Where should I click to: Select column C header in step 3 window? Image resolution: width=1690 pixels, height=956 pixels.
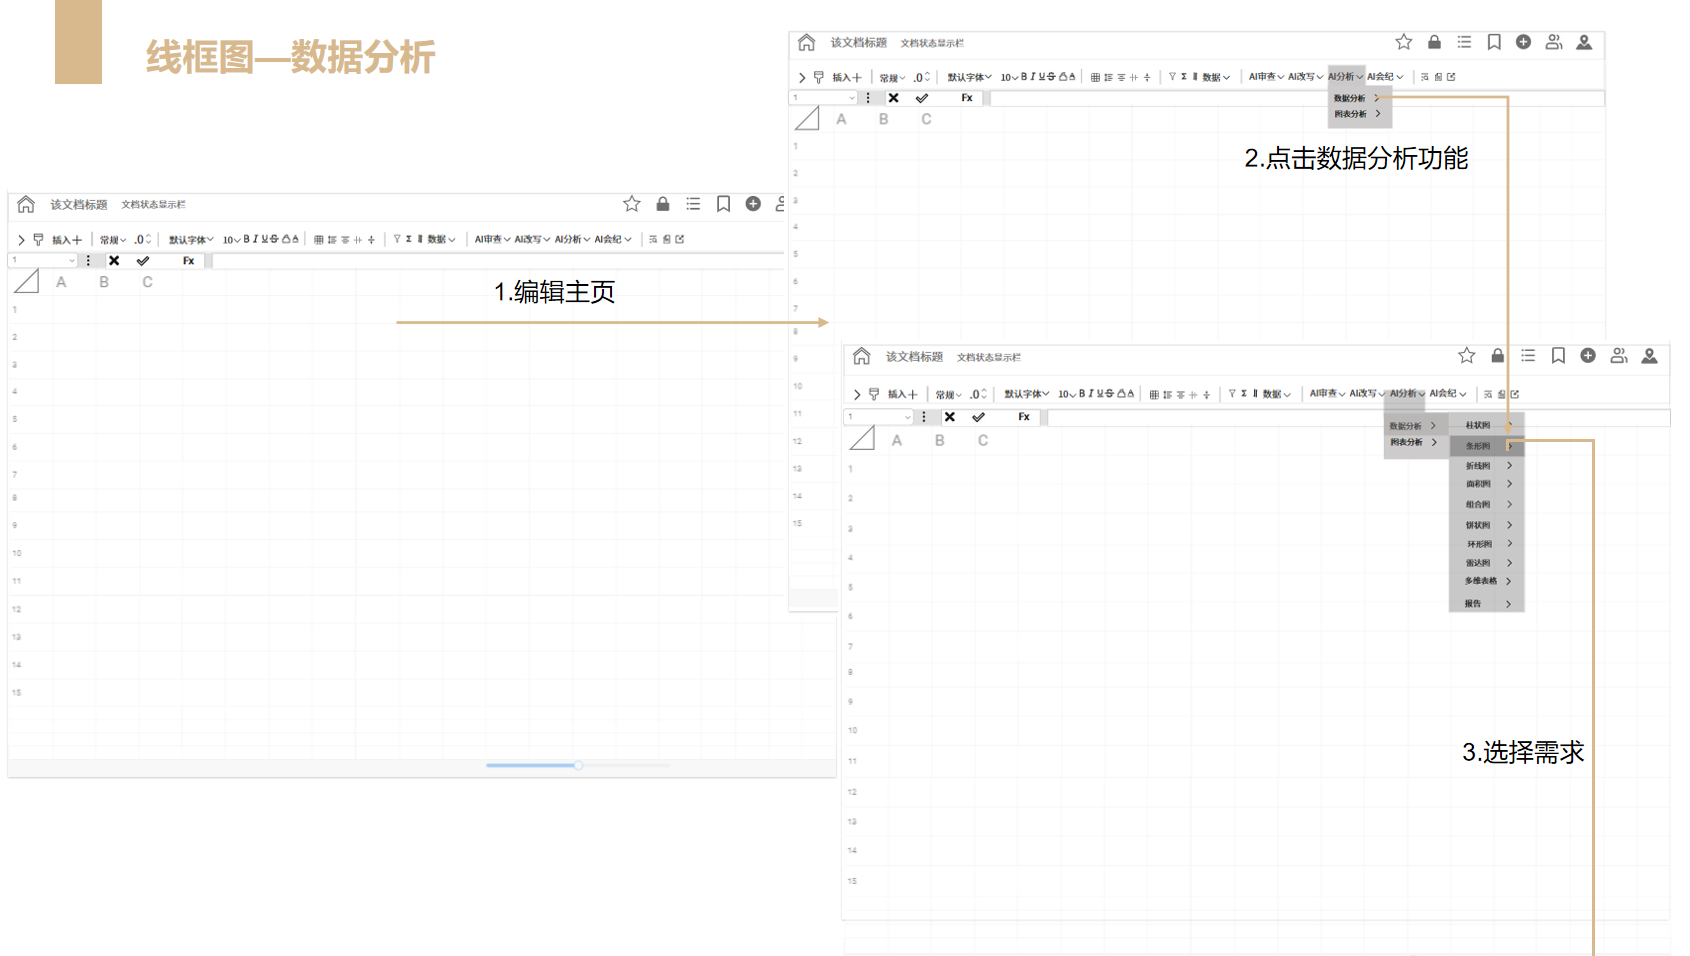pyautogui.click(x=983, y=440)
